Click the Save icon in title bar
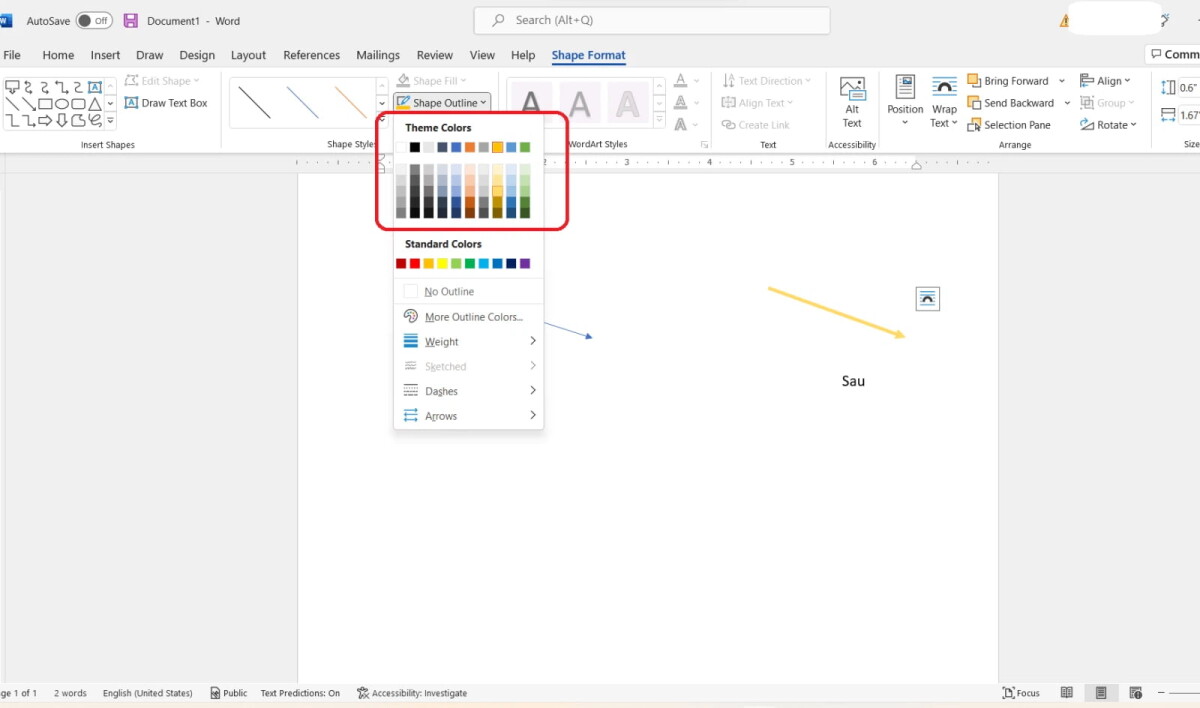Viewport: 1200px width, 708px height. (130, 21)
